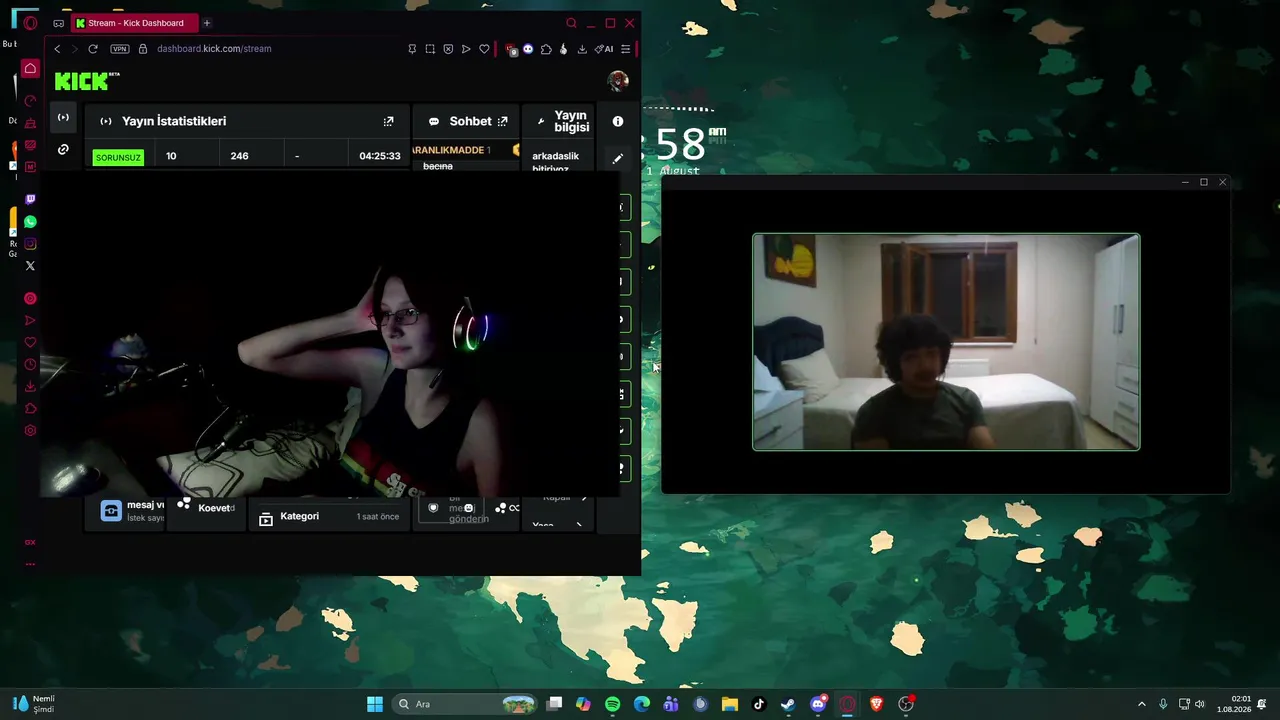Open the VPN badge in address bar
Screen dimensions: 1280x720
point(120,49)
